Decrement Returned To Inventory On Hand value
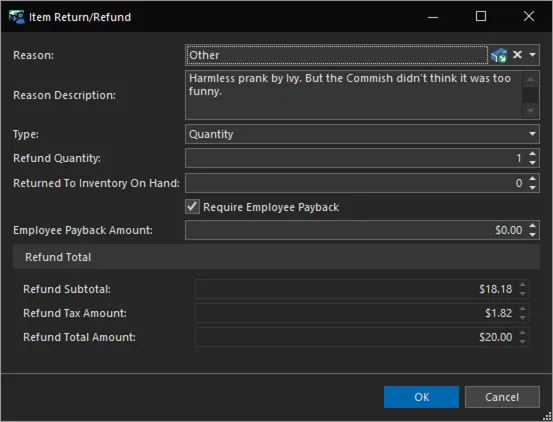 [532, 188]
